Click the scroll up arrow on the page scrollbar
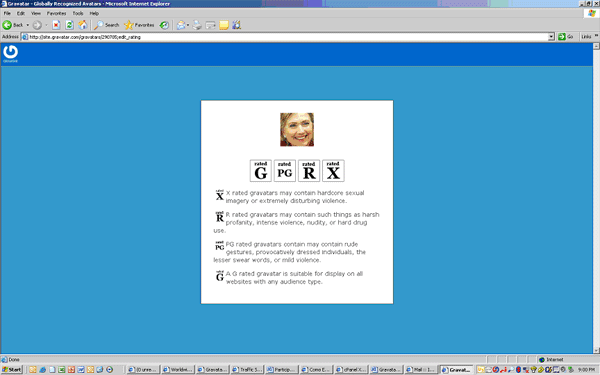Viewport: 600px width, 375px height. 596,46
